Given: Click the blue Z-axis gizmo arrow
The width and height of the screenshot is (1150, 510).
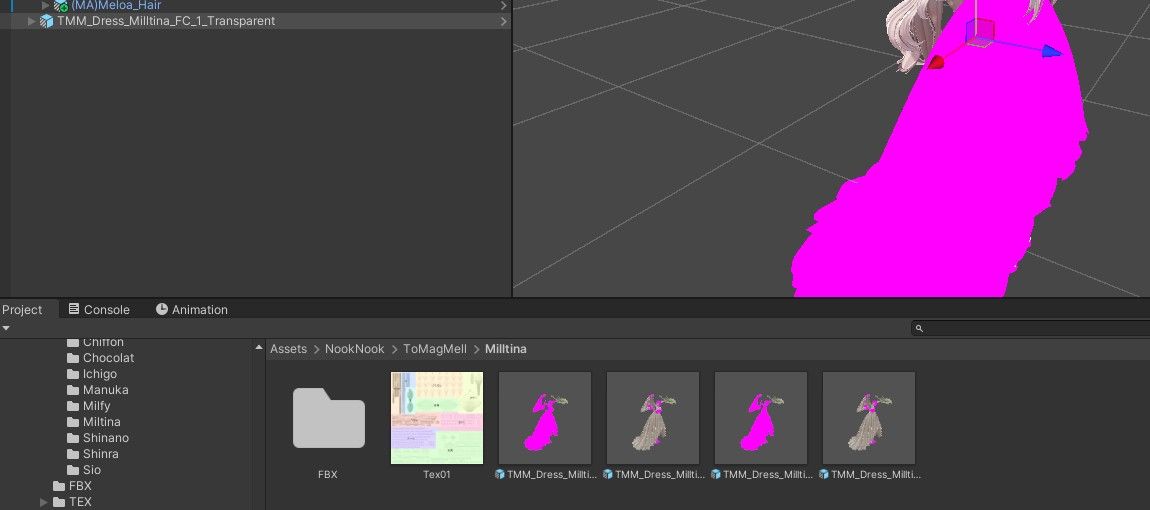Looking at the screenshot, I should point(1051,51).
